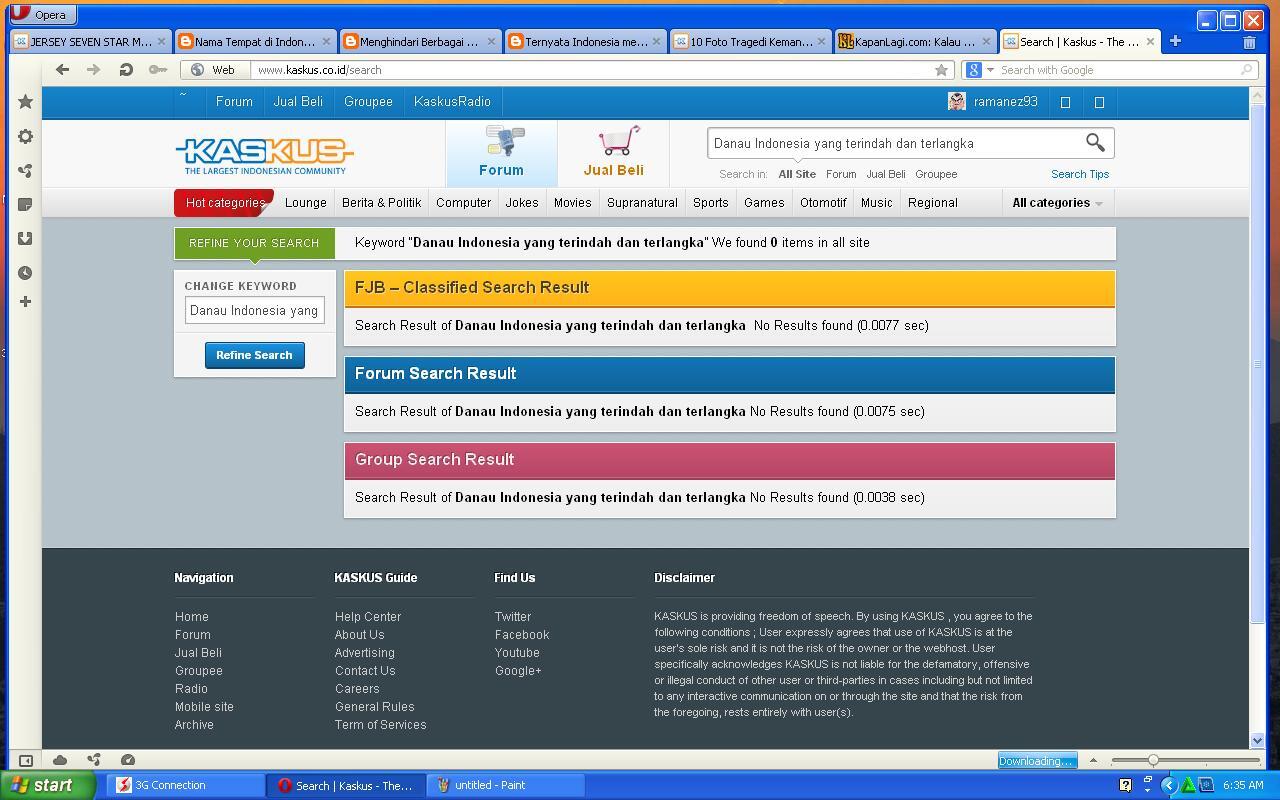Open Search Tips link
The height and width of the screenshot is (800, 1280).
[x=1079, y=174]
